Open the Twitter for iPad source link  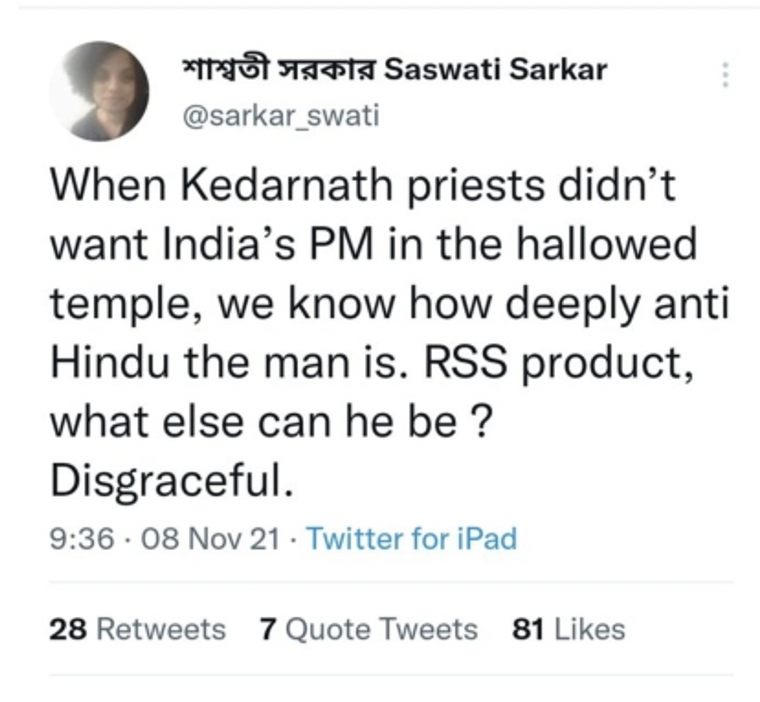412,539
